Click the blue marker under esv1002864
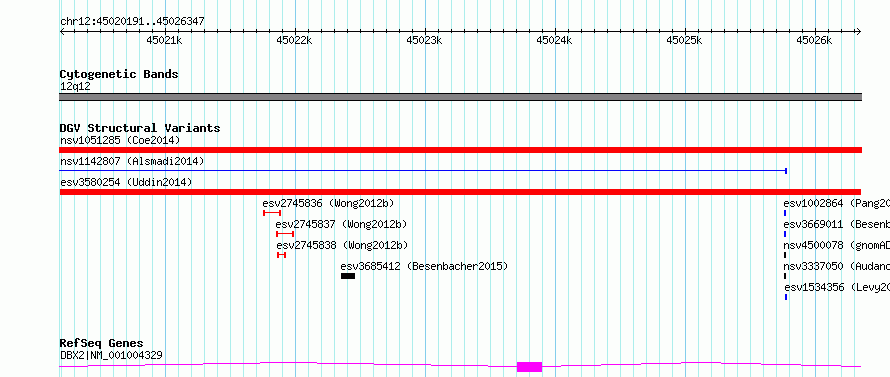890x377 pixels. point(786,213)
